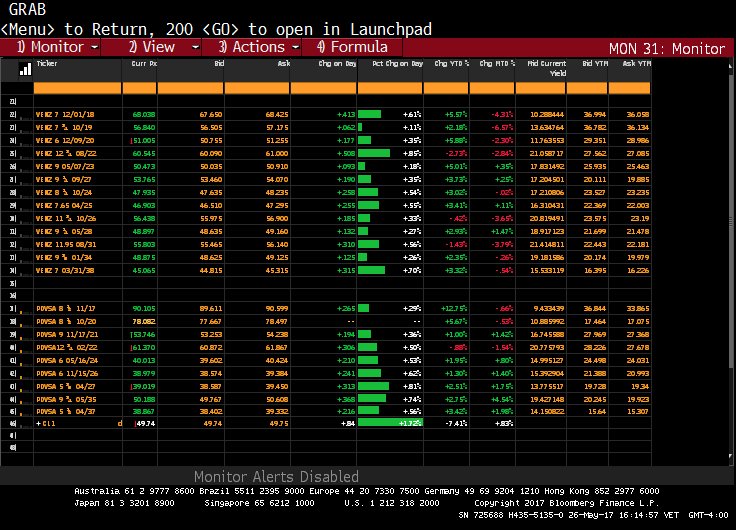Viewport: 736px width, 530px height.
Task: Open the Monitor menu dropdown
Action: pos(58,47)
